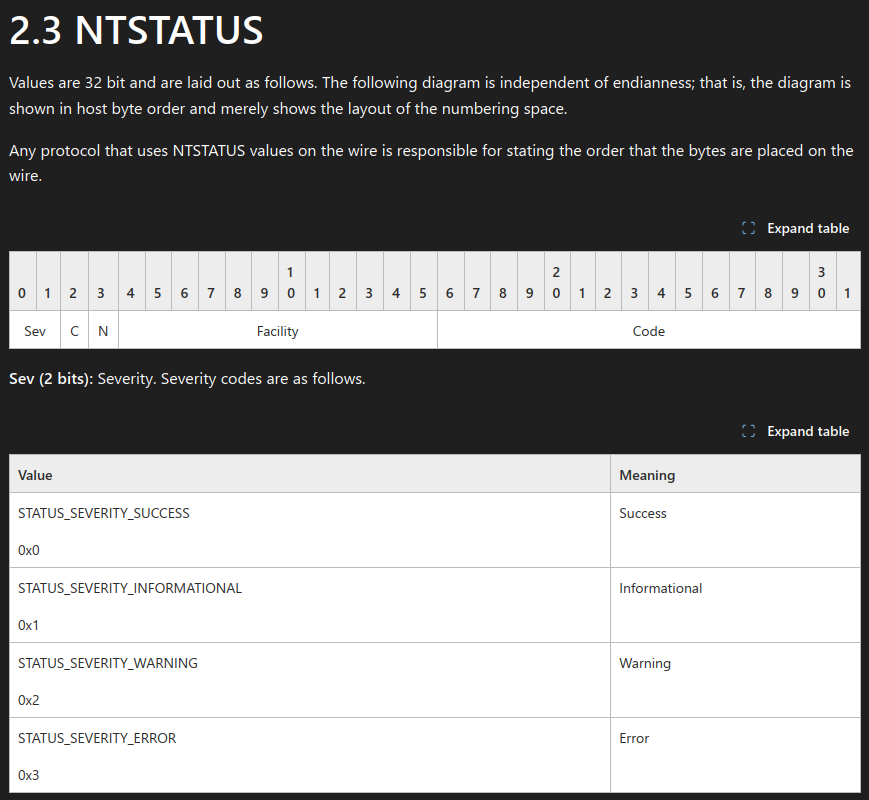
Task: Click the bit number 30 header cell
Action: point(821,282)
